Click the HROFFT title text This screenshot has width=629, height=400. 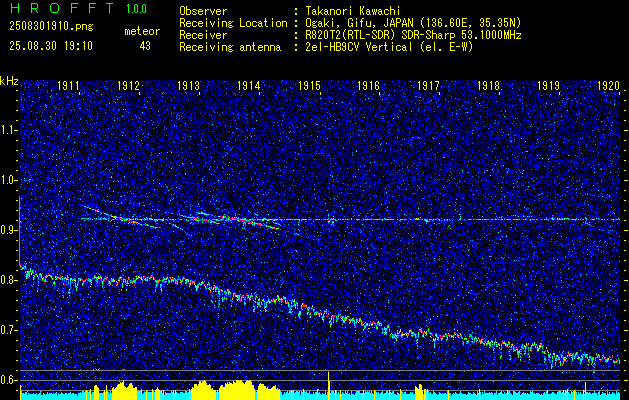coord(62,8)
